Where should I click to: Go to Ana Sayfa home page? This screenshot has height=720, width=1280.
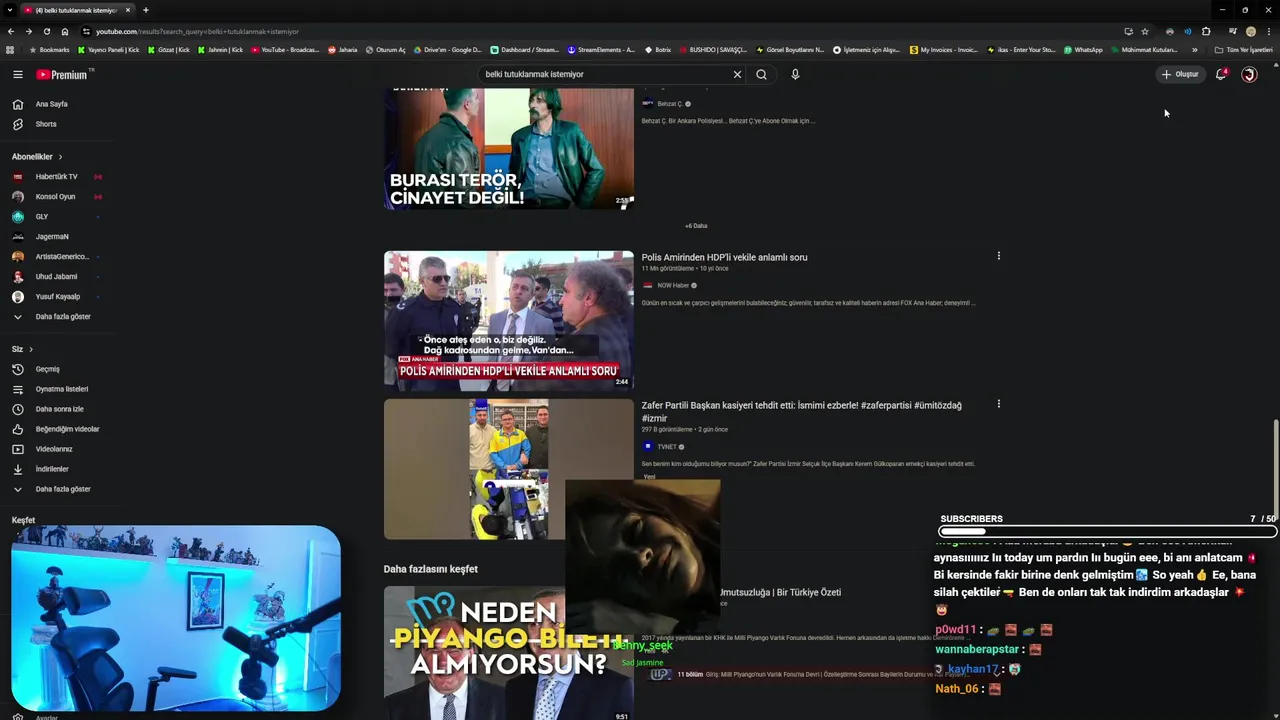[52, 104]
